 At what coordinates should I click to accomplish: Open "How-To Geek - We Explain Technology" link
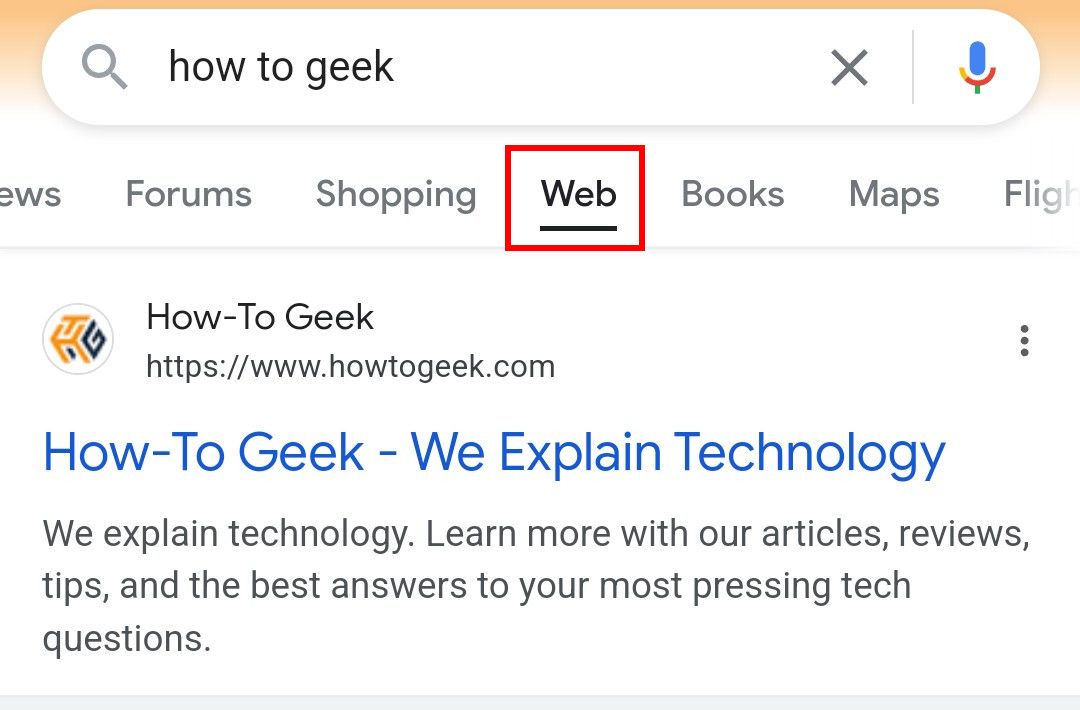[x=493, y=452]
